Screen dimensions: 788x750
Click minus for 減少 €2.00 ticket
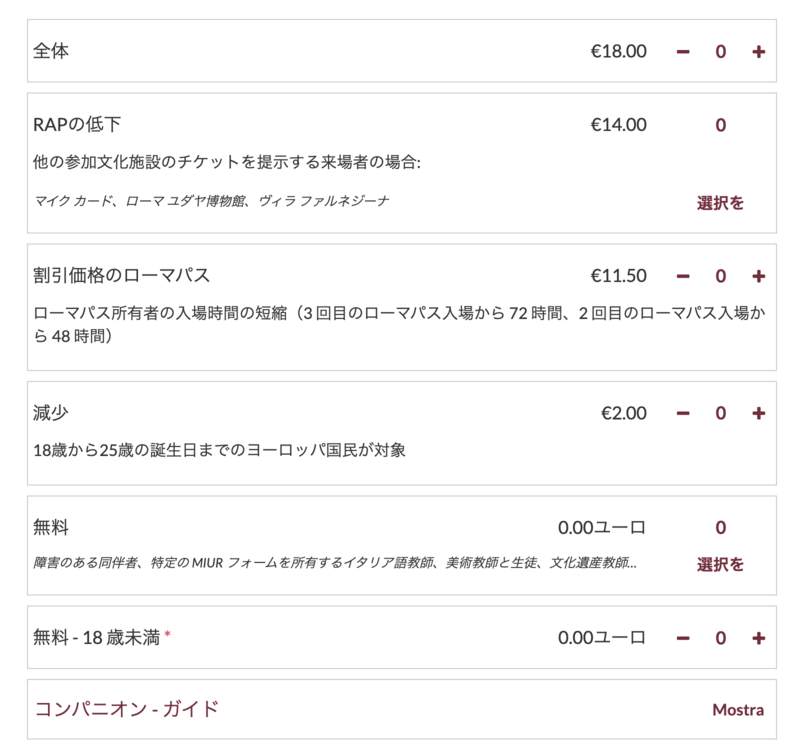click(x=683, y=413)
